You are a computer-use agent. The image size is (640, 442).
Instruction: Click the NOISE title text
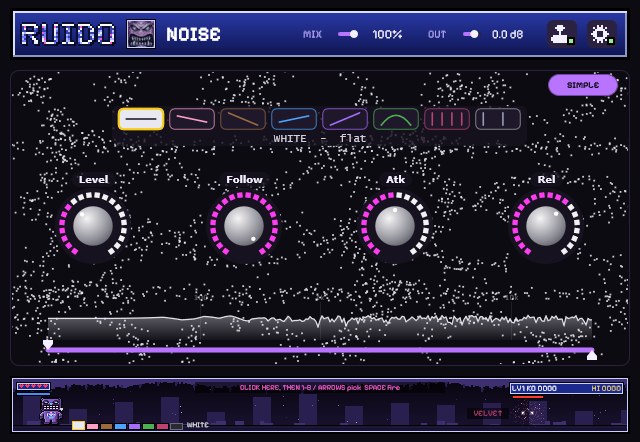193,34
